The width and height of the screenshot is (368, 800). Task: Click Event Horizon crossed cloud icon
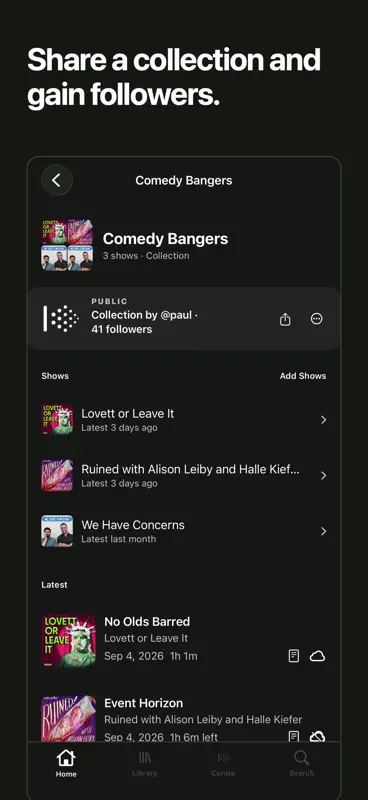pos(317,737)
